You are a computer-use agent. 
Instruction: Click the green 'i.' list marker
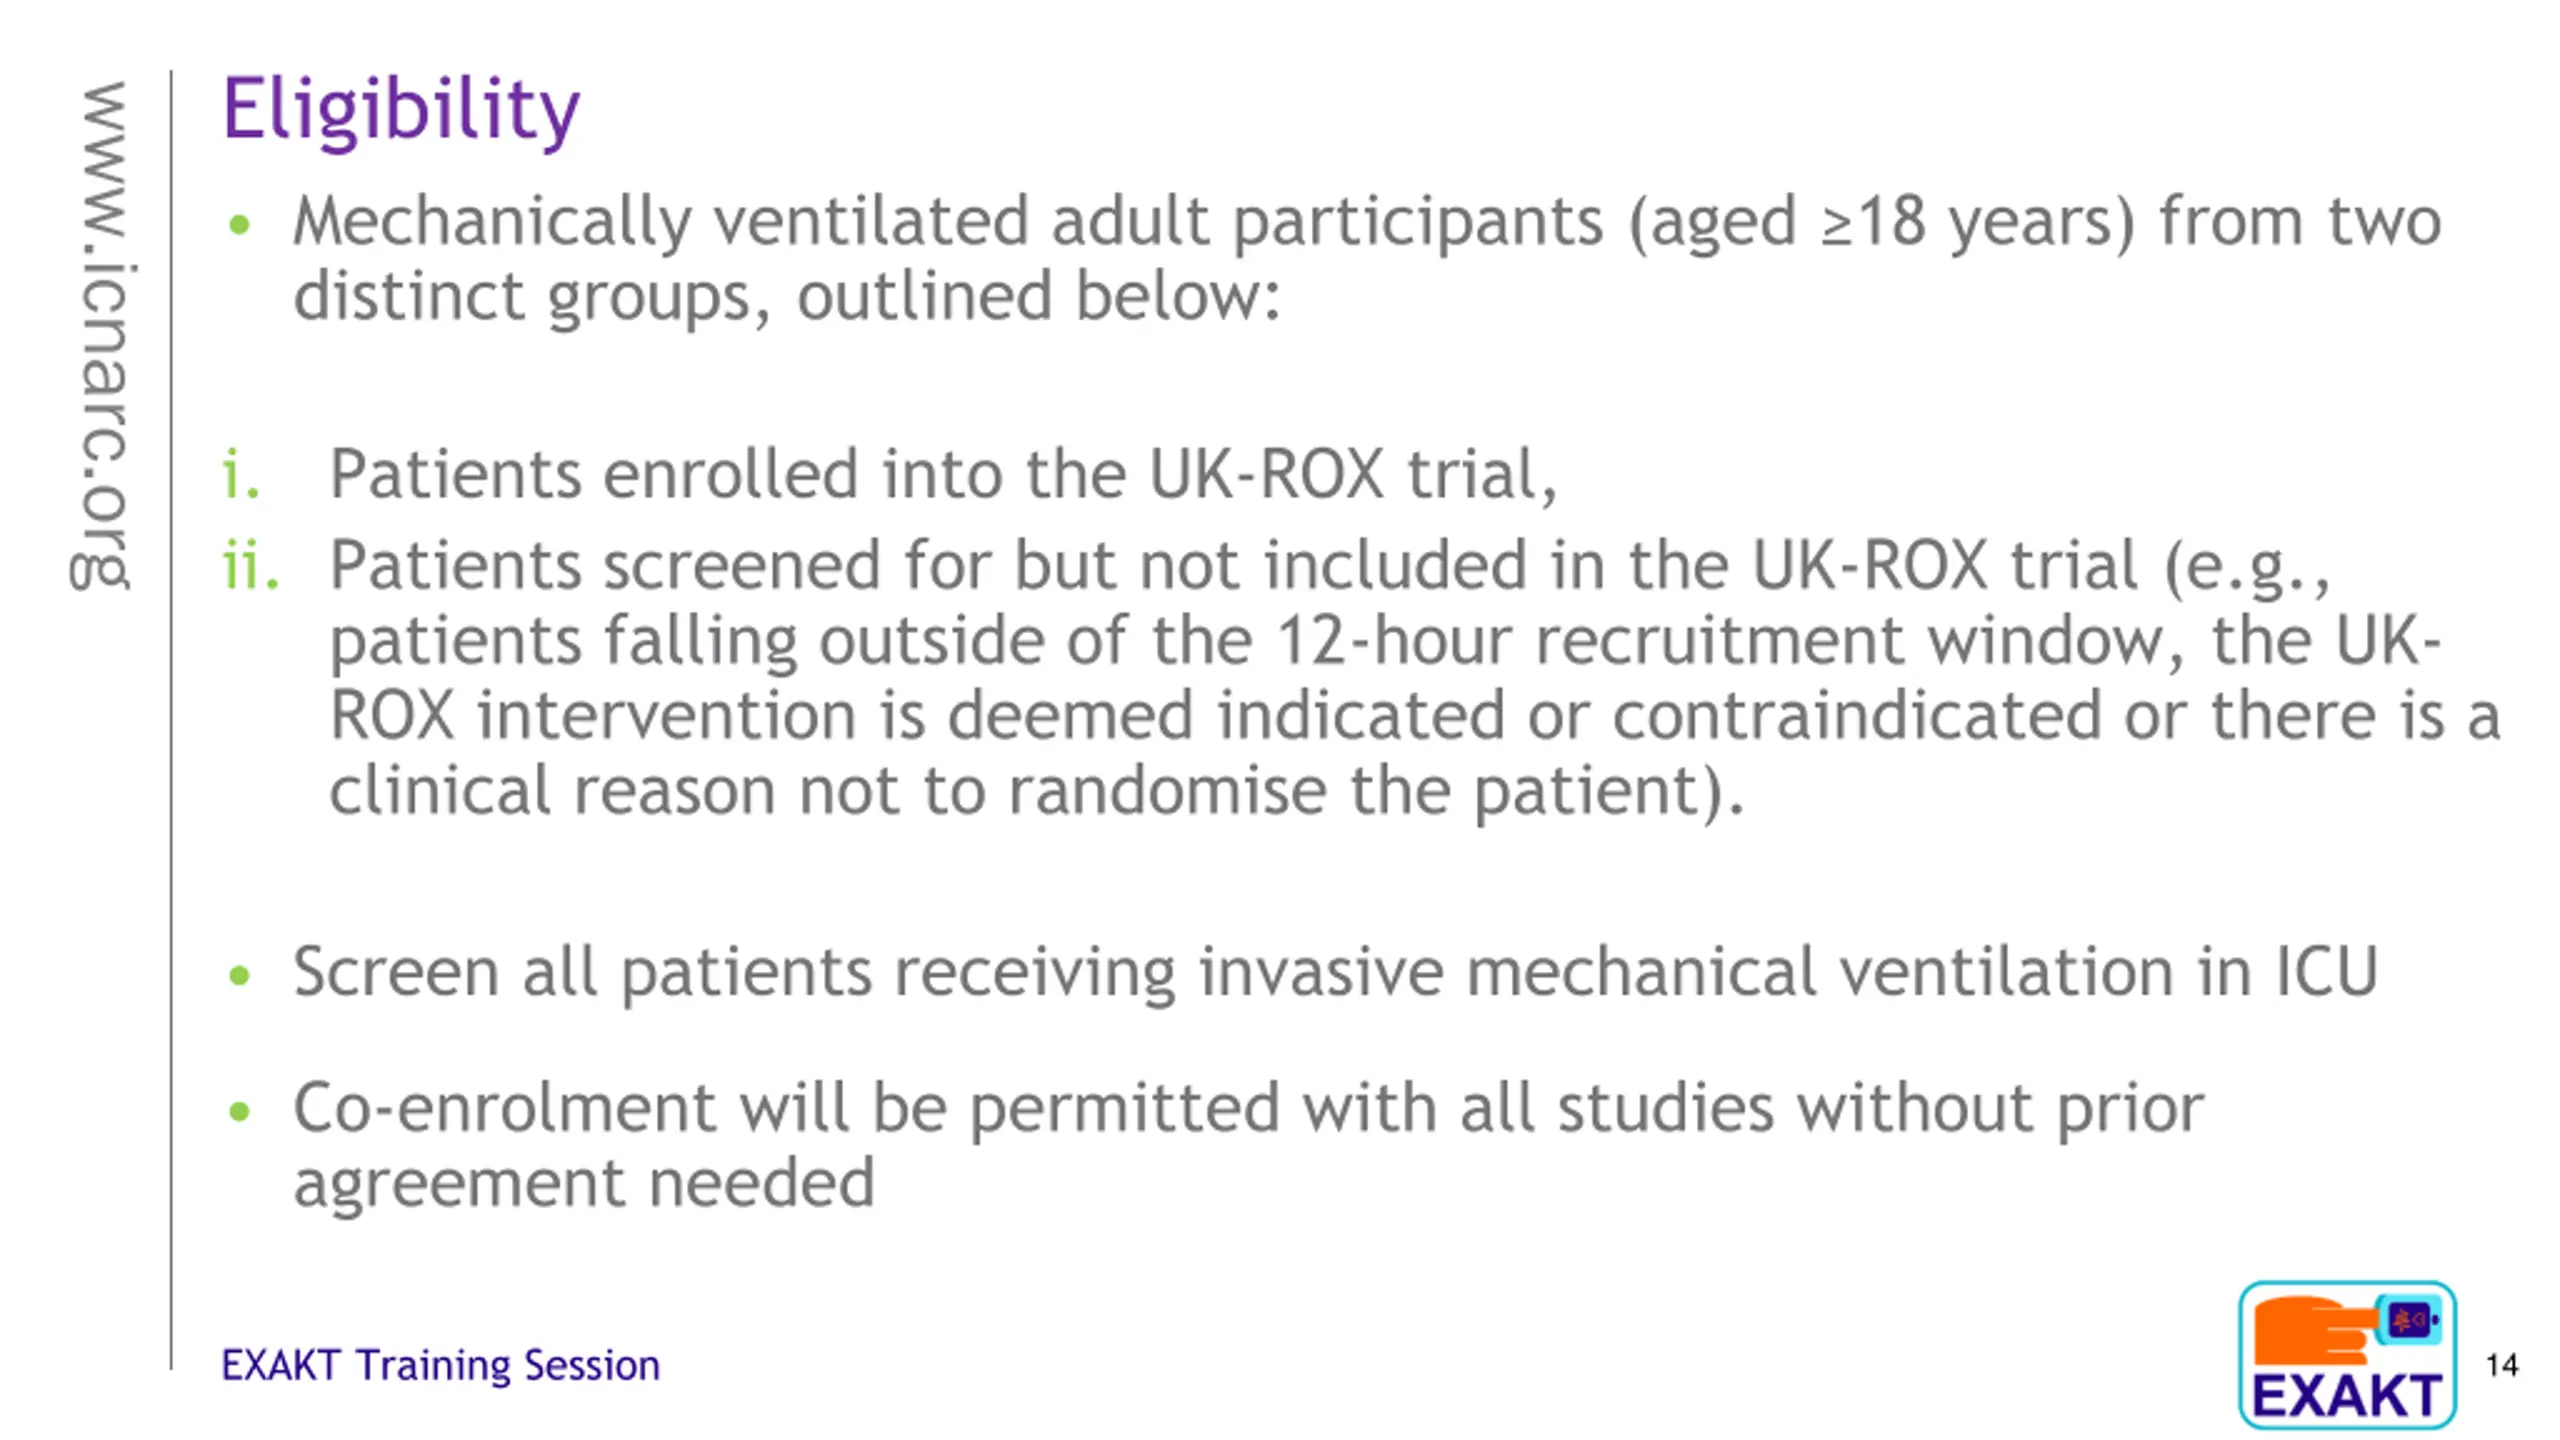(x=240, y=473)
